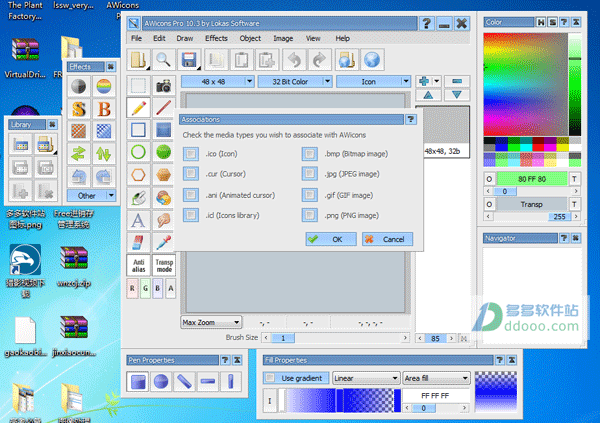Image resolution: width=600 pixels, height=423 pixels.
Task: Click Cancel in Associations dialog
Action: pyautogui.click(x=387, y=239)
